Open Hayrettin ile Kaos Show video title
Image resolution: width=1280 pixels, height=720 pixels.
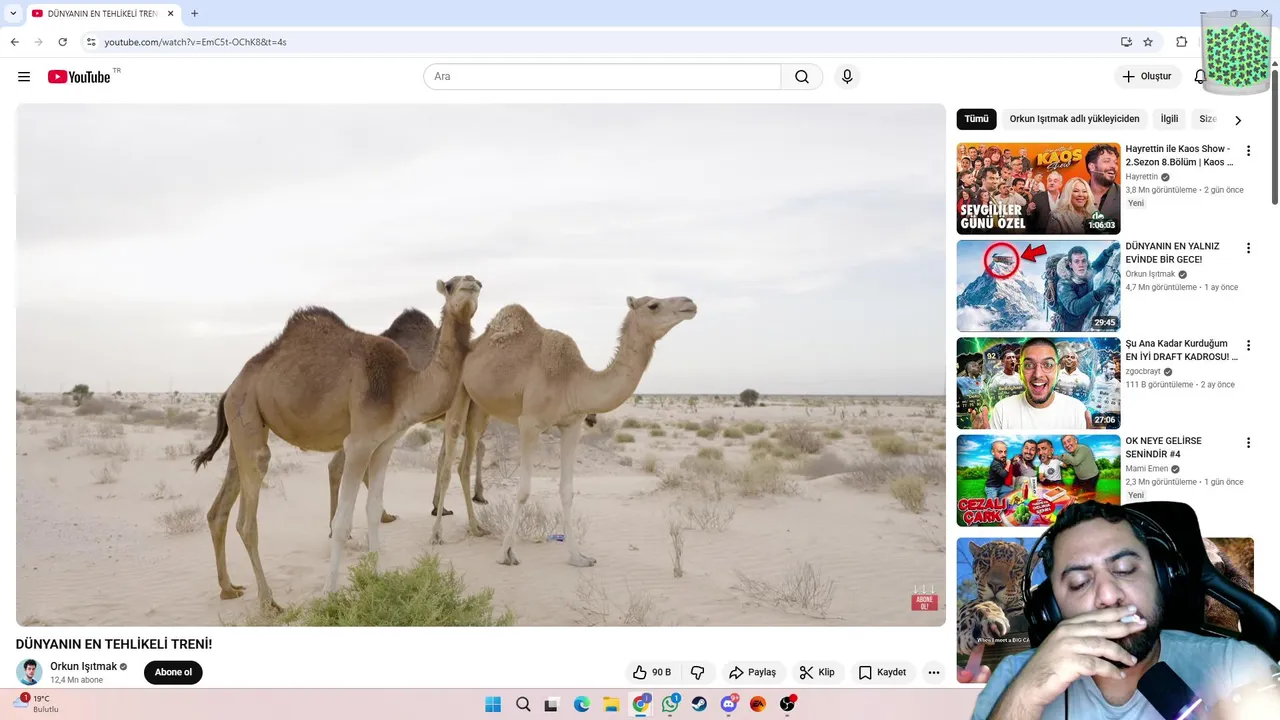(1179, 155)
